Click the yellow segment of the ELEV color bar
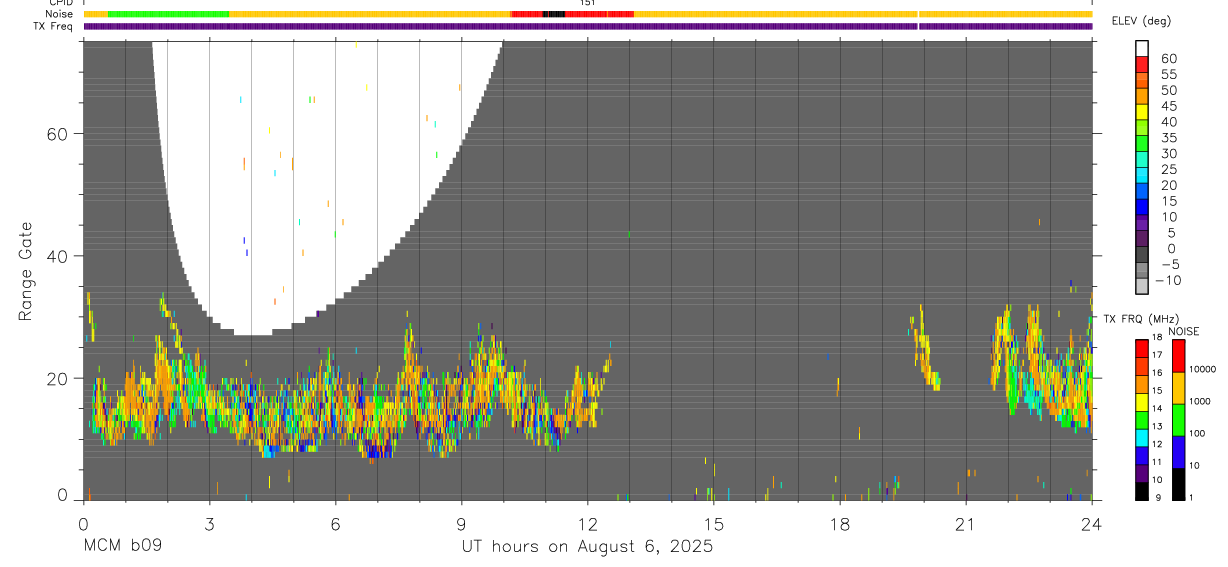1228x567 pixels. click(1142, 113)
